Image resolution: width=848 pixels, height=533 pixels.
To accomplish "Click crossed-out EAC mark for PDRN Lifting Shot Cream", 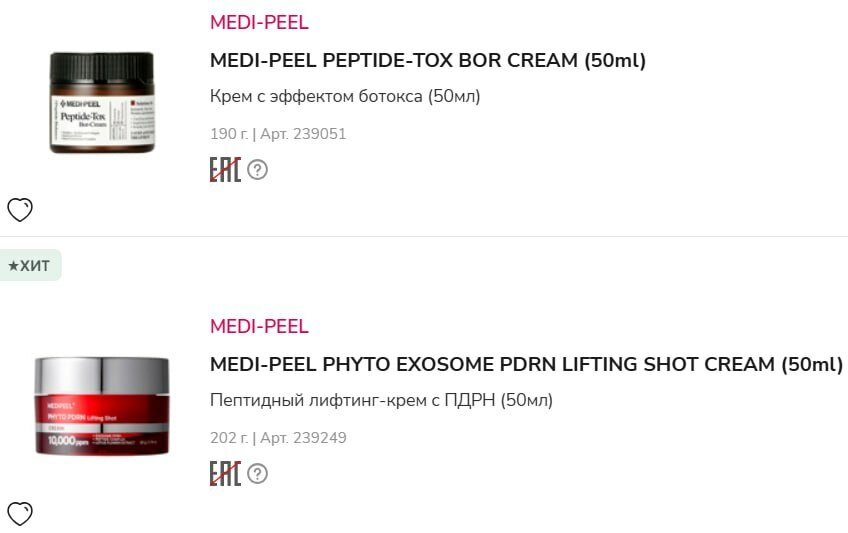I will (x=225, y=473).
